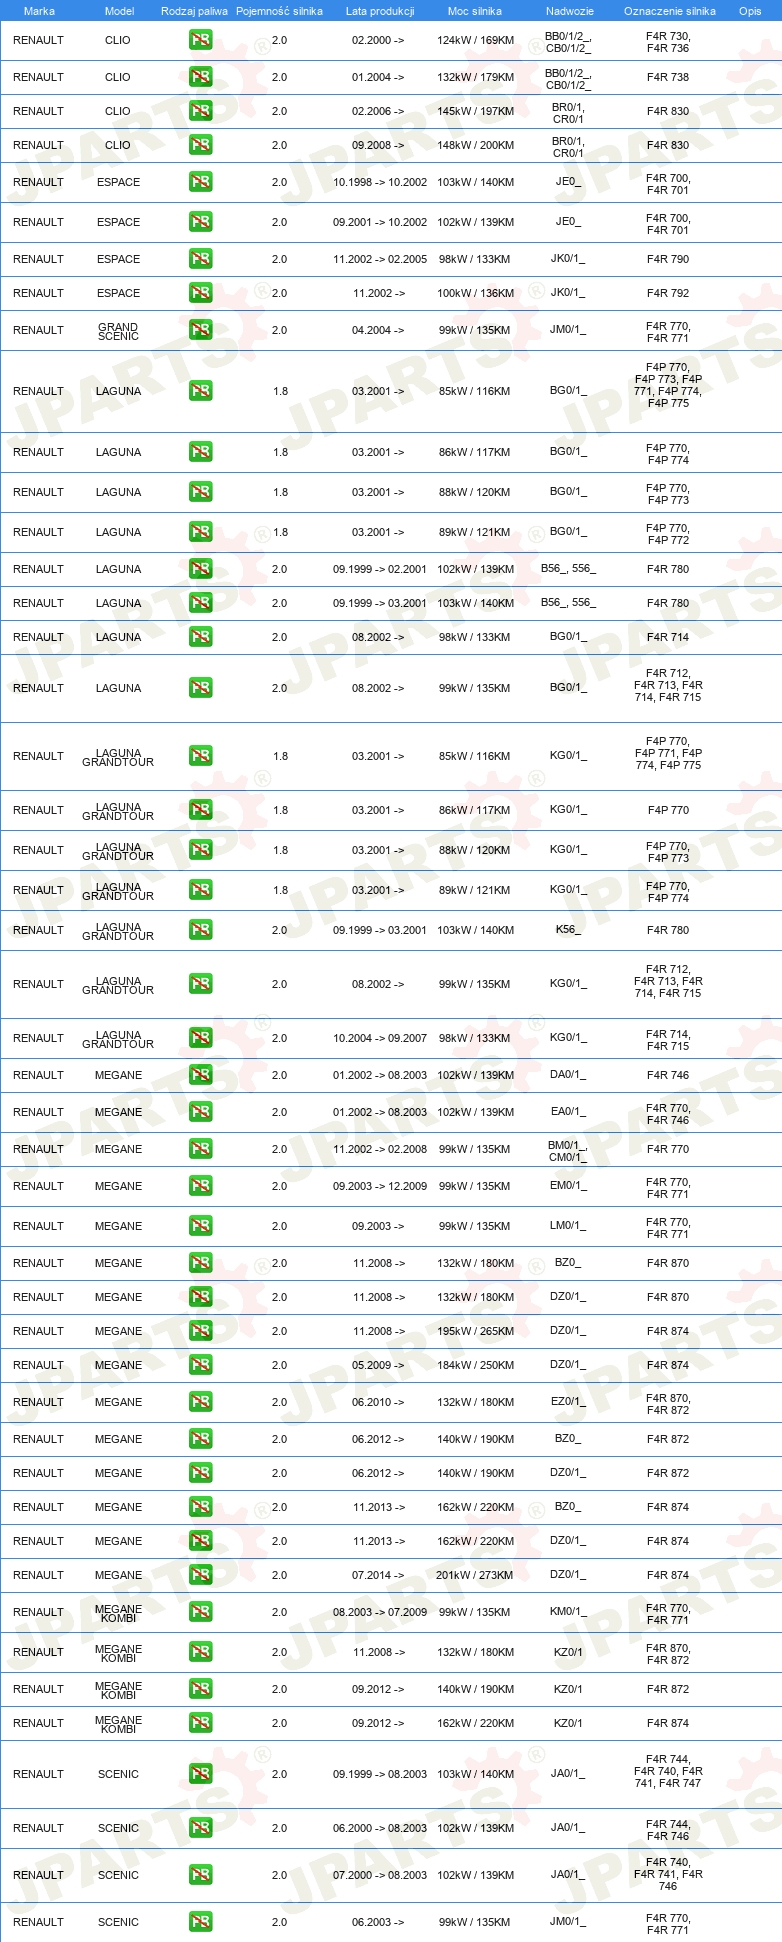782x1942 pixels.
Task: Click the fuel icon in the MEGANE LM0/1_ row
Action: (x=200, y=1226)
